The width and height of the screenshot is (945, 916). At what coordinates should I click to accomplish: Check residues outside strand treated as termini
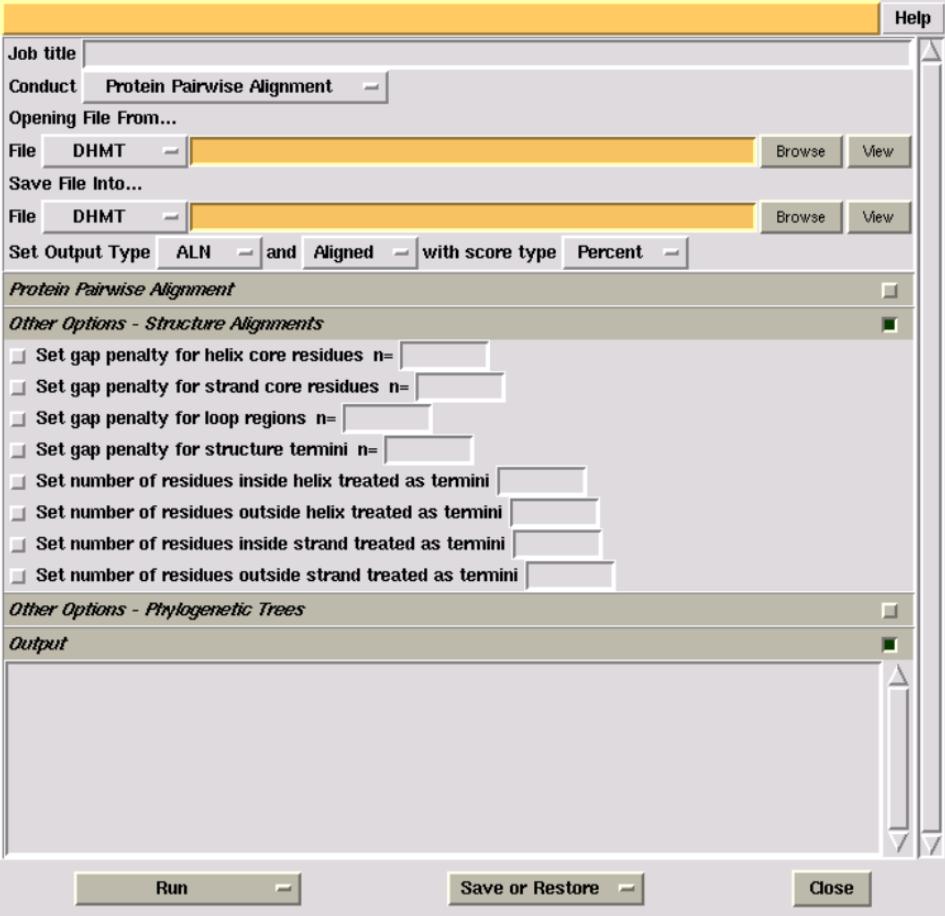[17, 576]
